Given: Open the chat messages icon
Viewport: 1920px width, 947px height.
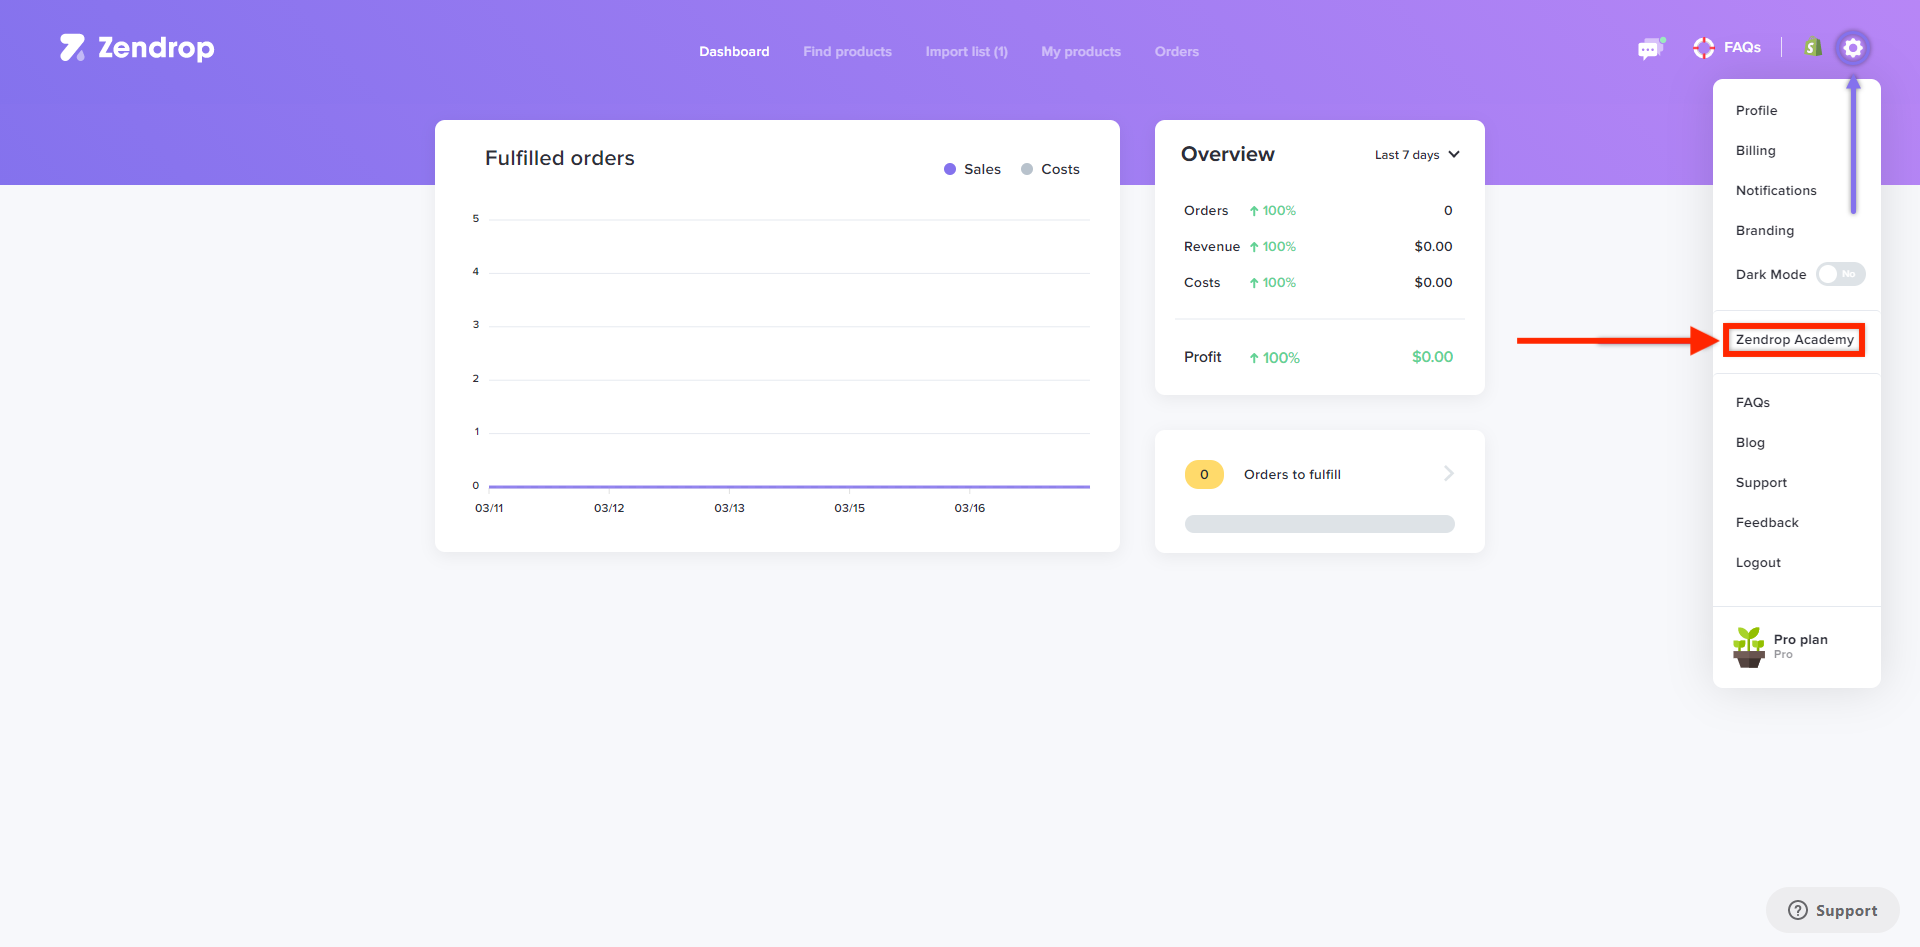Looking at the screenshot, I should pos(1650,48).
